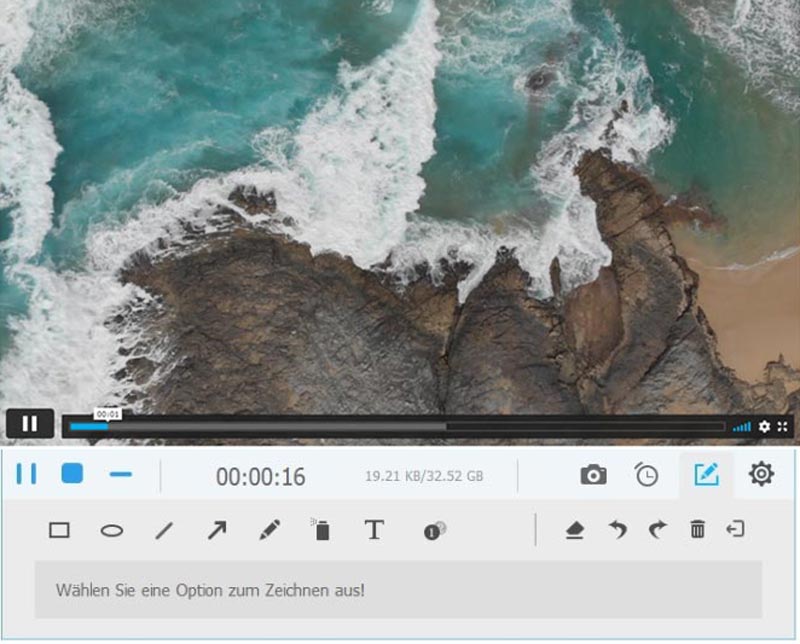Exit the drawing toolbar
The width and height of the screenshot is (800, 644).
pos(736,529)
